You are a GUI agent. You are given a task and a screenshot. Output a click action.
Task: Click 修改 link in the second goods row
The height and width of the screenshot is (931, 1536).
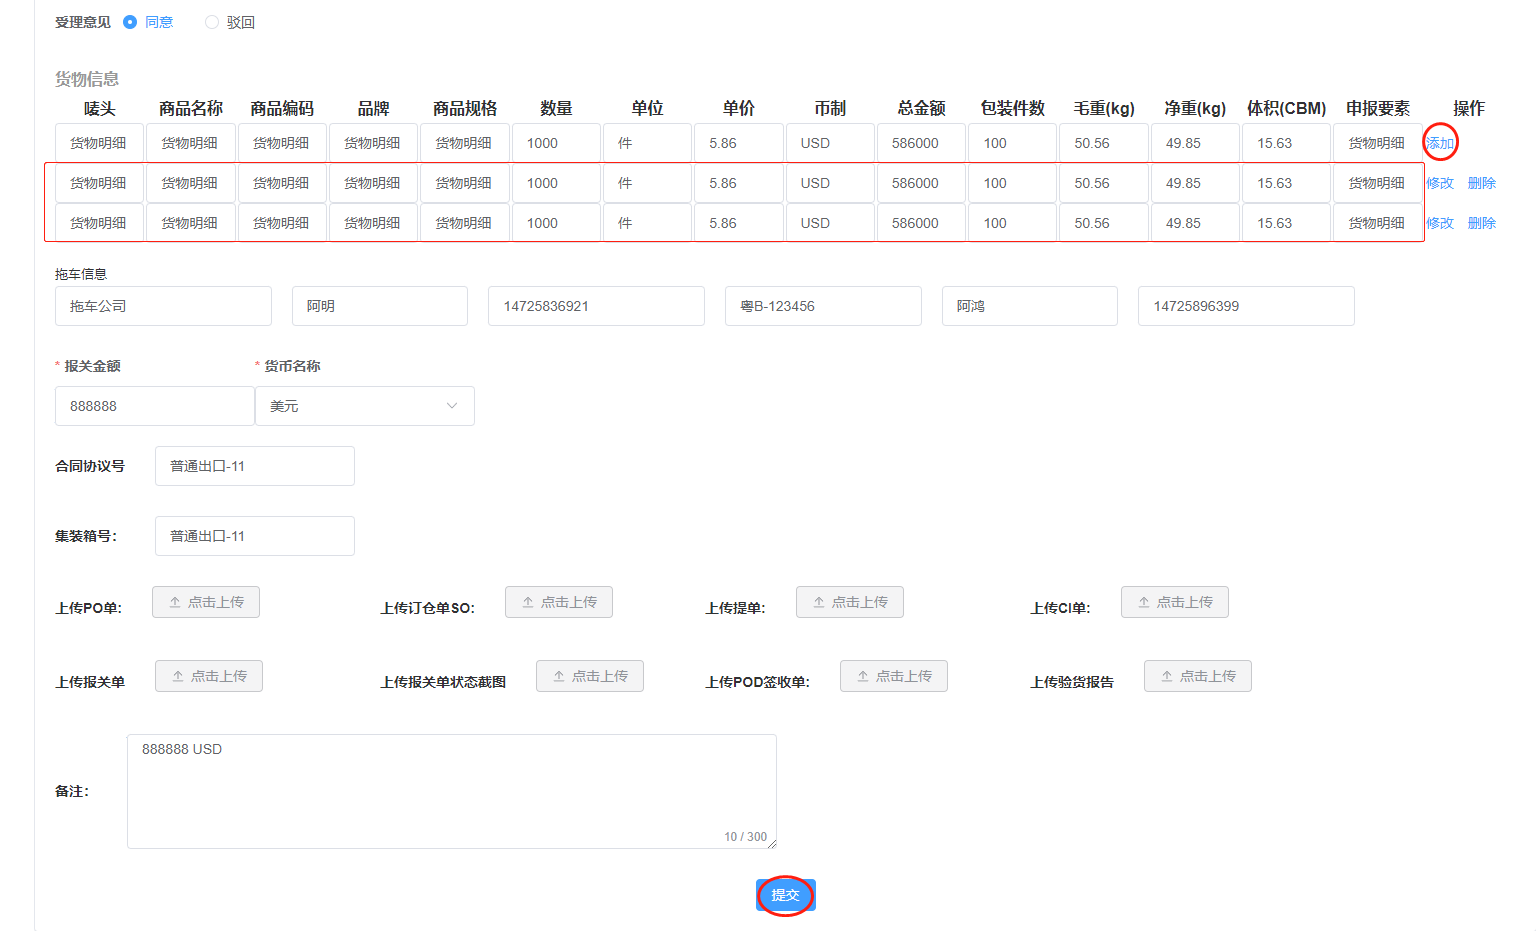click(1440, 183)
